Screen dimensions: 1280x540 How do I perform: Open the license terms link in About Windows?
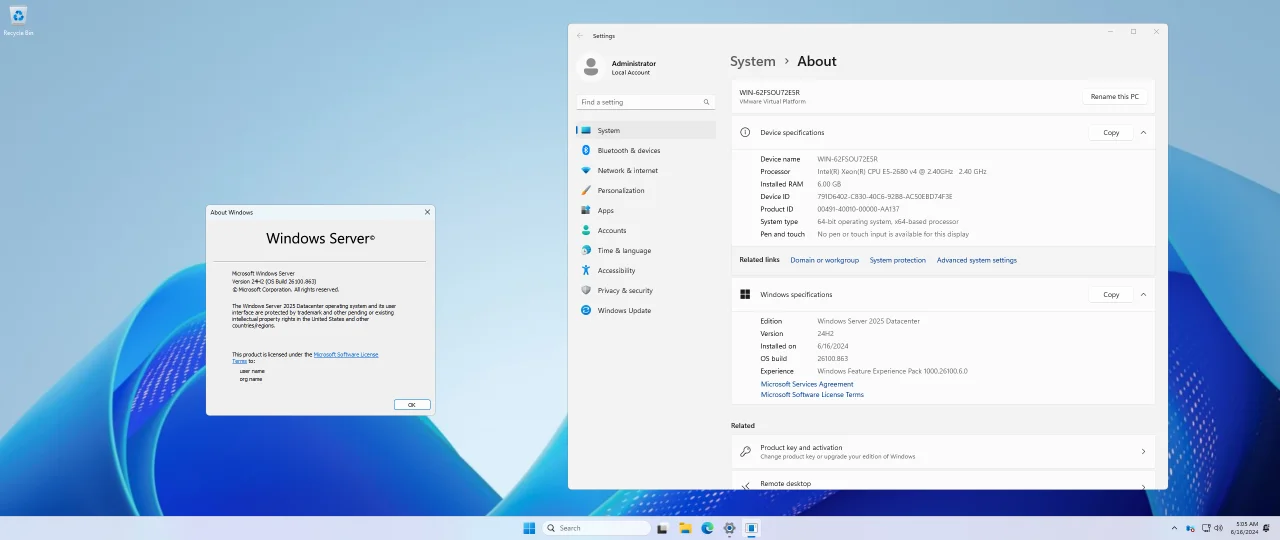pyautogui.click(x=346, y=354)
